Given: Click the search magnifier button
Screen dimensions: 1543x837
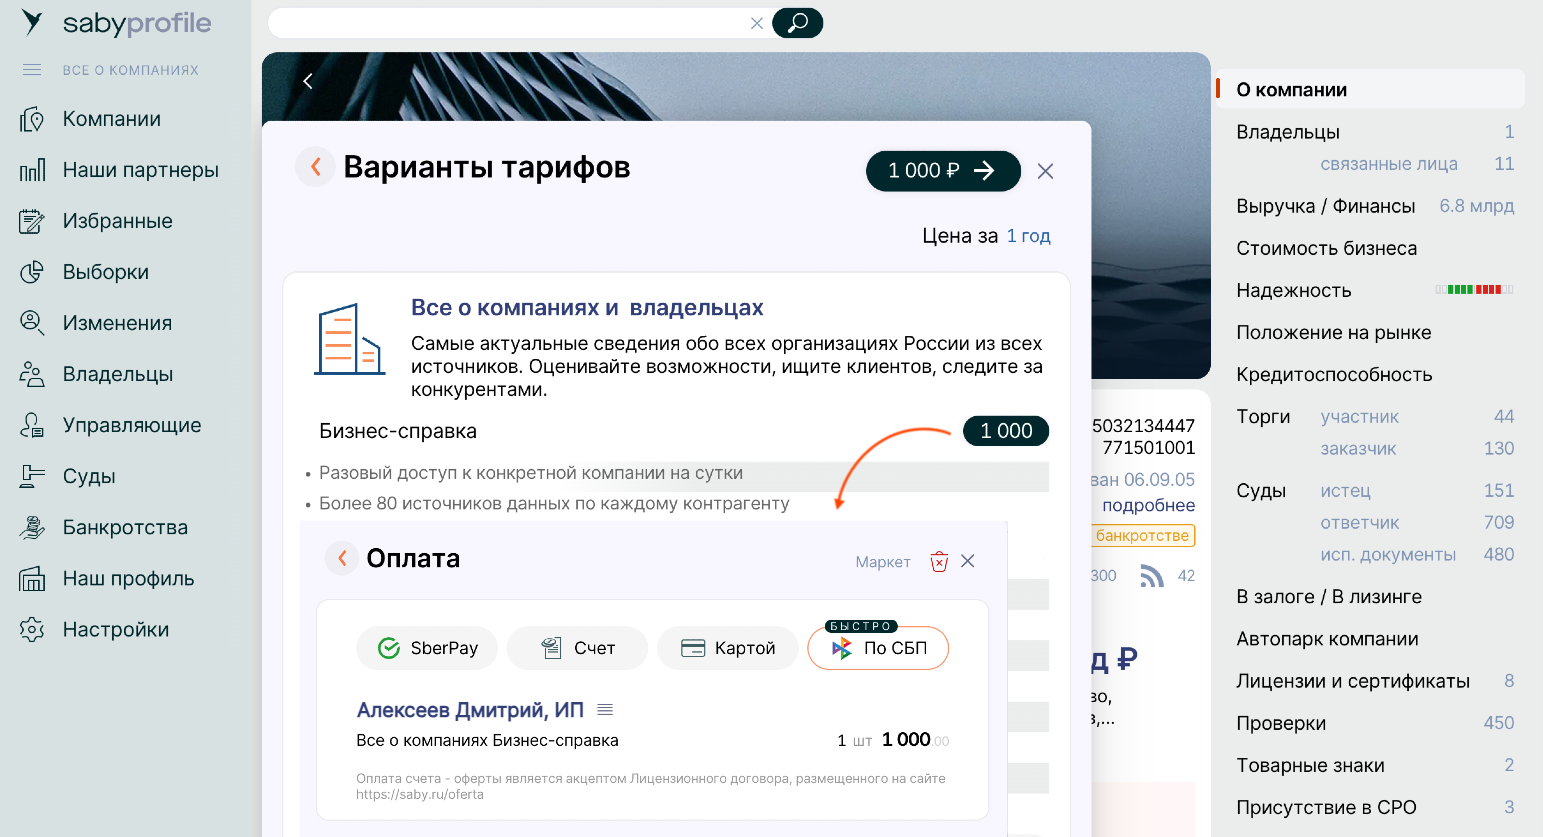Looking at the screenshot, I should pyautogui.click(x=797, y=23).
